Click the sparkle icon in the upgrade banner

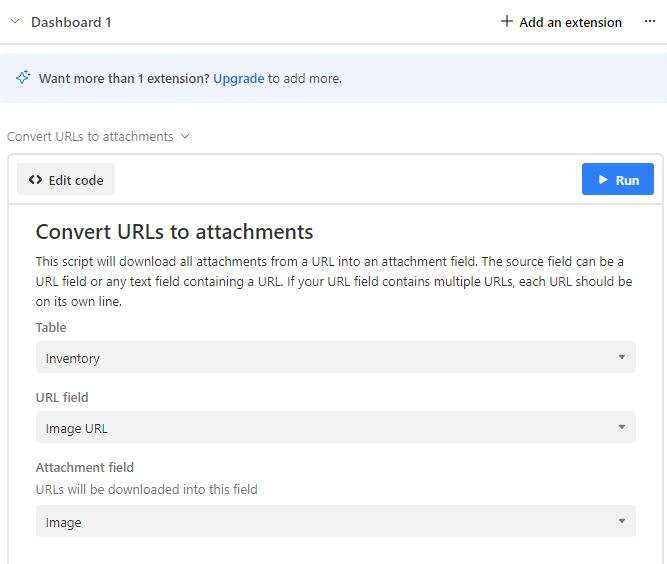(23, 78)
